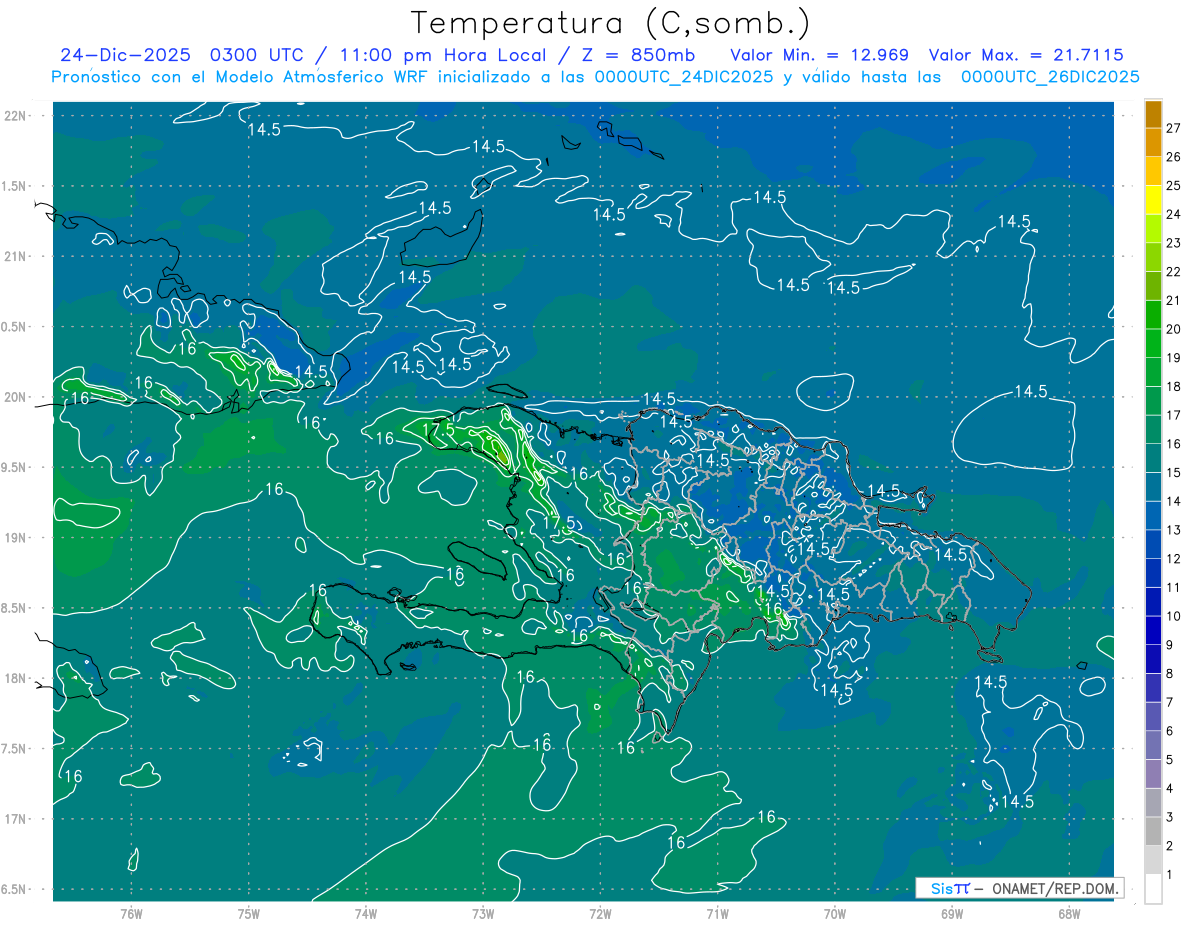Click the "19N" latitude axis label

(x=15, y=538)
